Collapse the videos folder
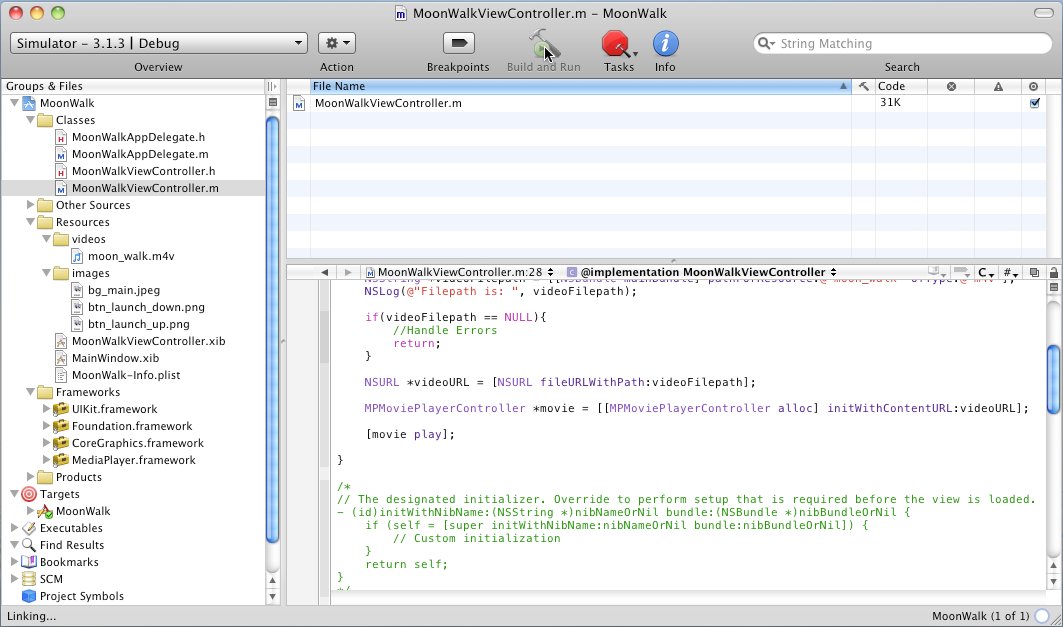The image size is (1063, 627). (46, 239)
